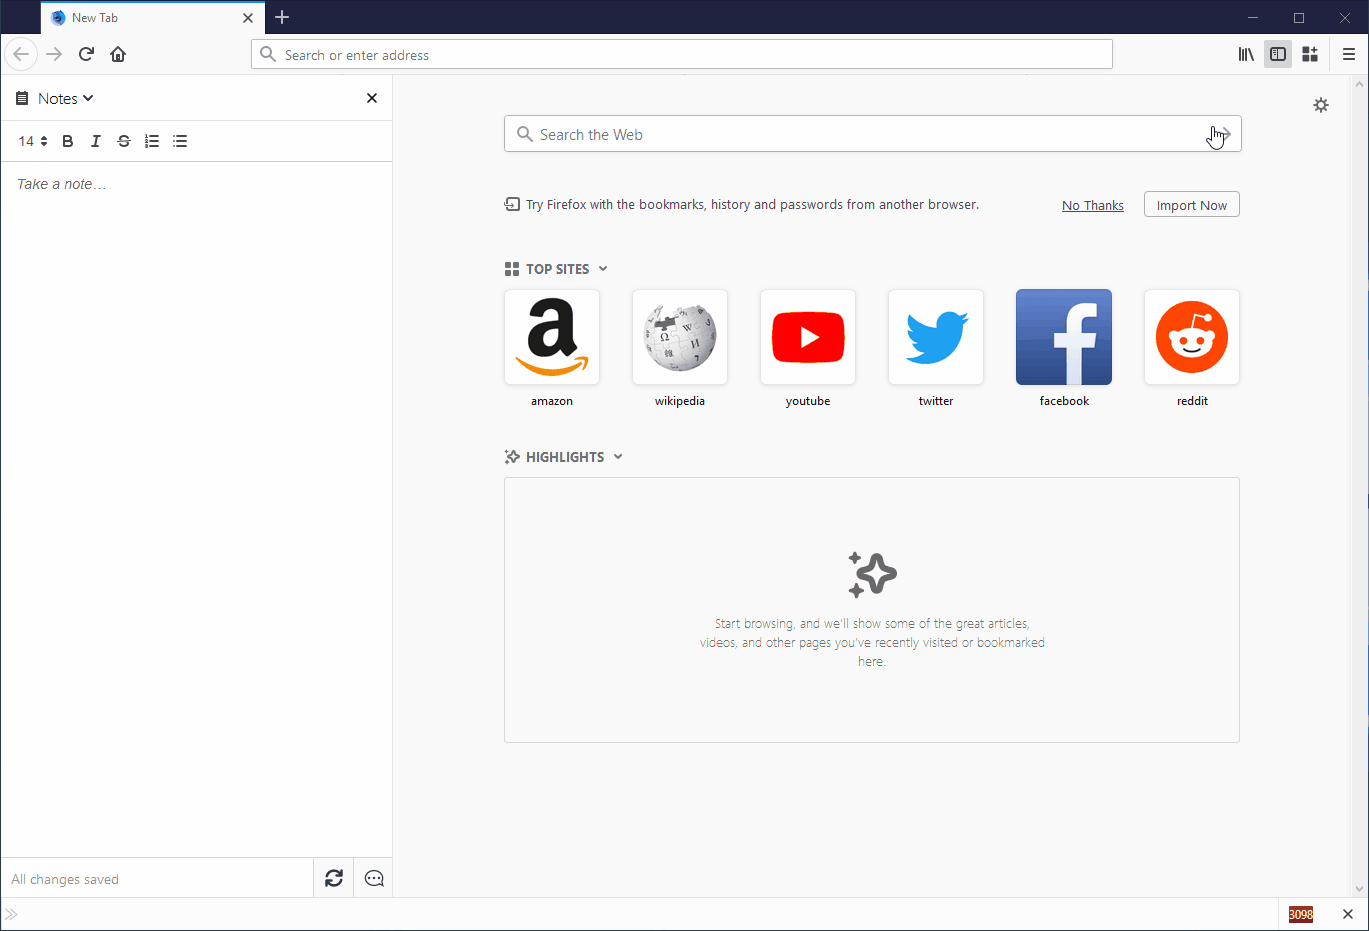
Task: Reload the current page
Action: 86,54
